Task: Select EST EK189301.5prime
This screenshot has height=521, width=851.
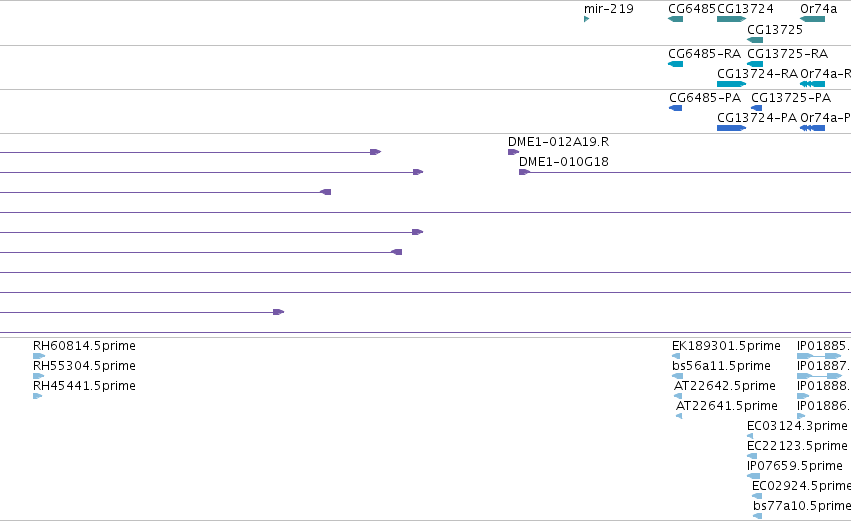Action: click(x=676, y=356)
